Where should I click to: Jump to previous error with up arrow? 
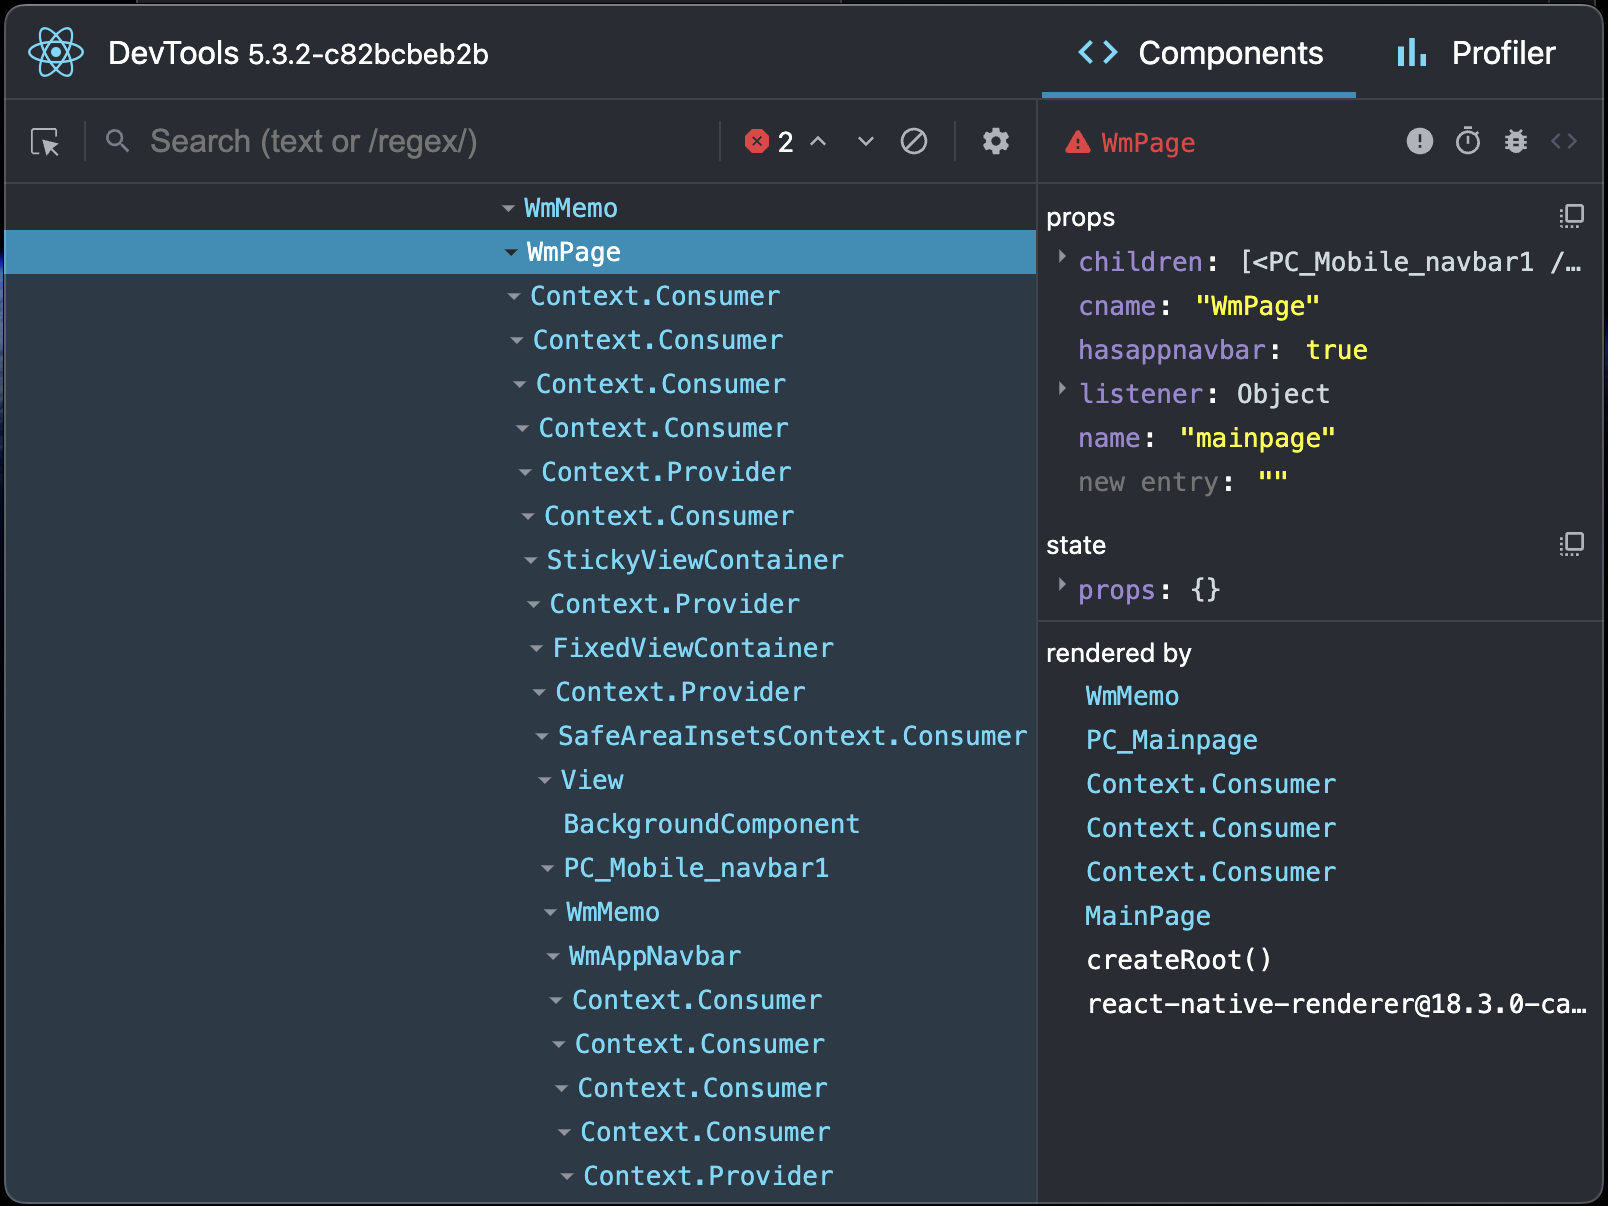click(x=818, y=142)
